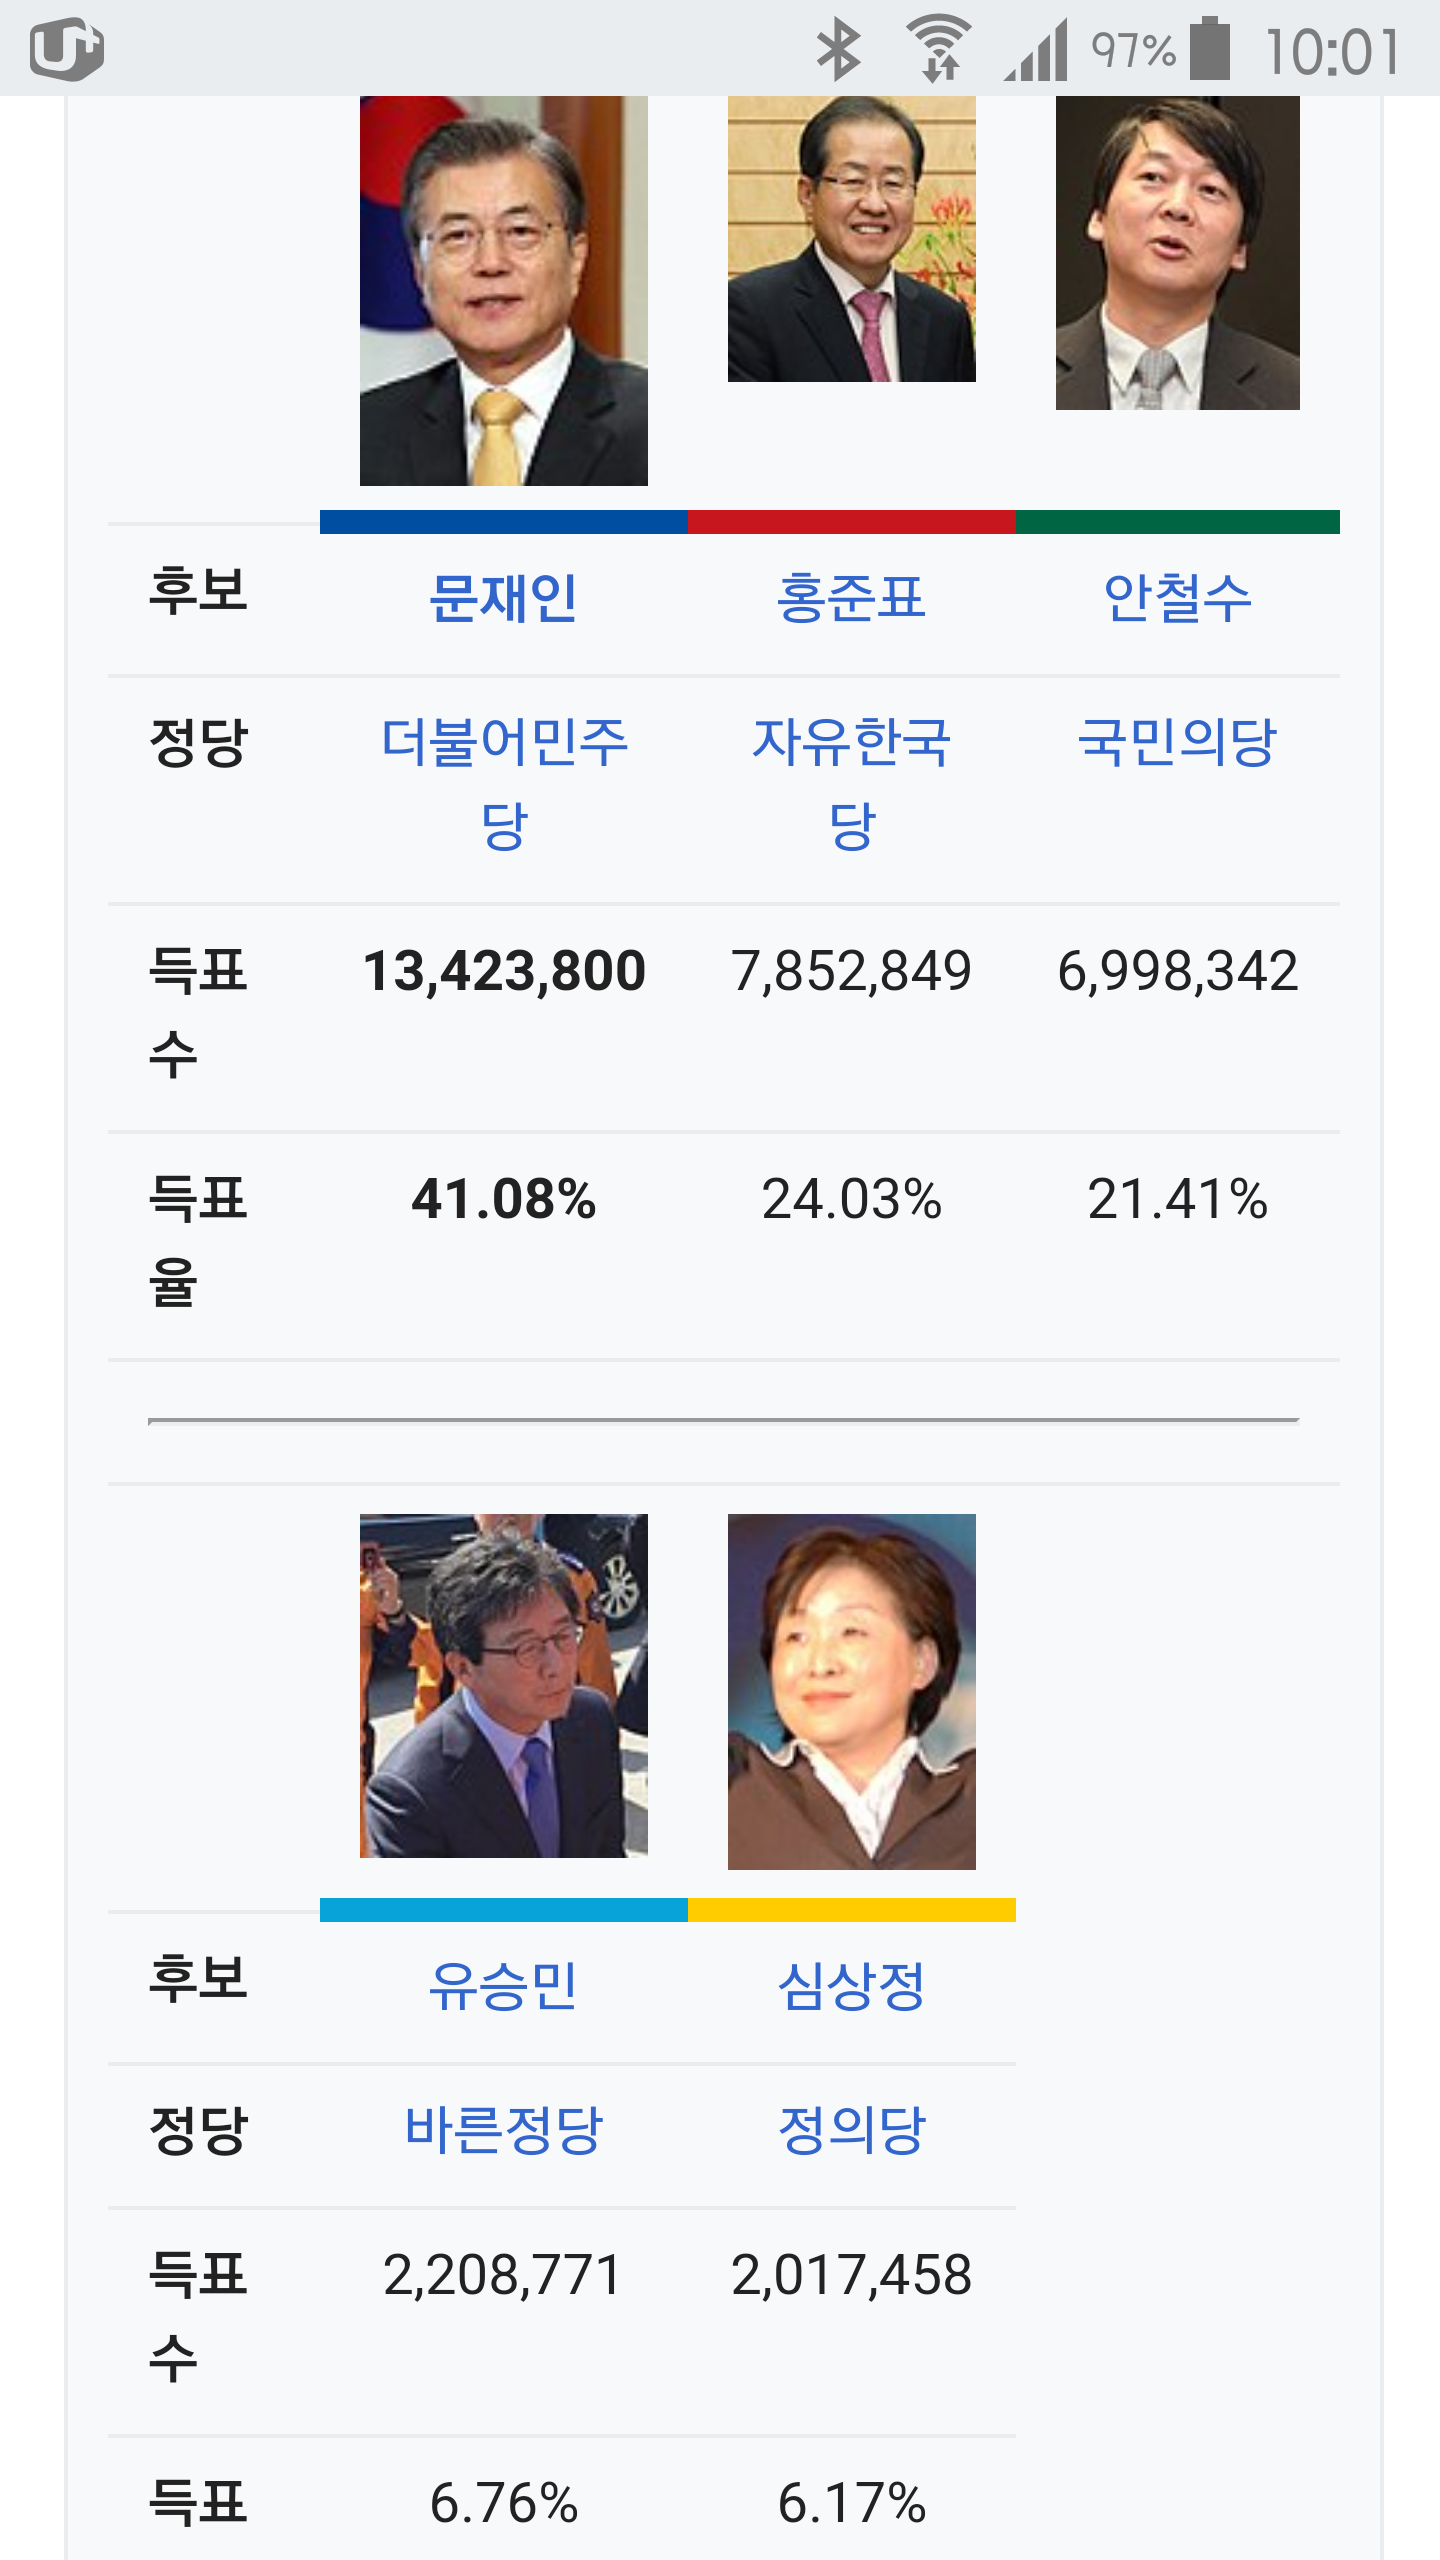Screen dimensions: 1440x2560
Task: Follow the 정의당 party link
Action: [851, 2130]
